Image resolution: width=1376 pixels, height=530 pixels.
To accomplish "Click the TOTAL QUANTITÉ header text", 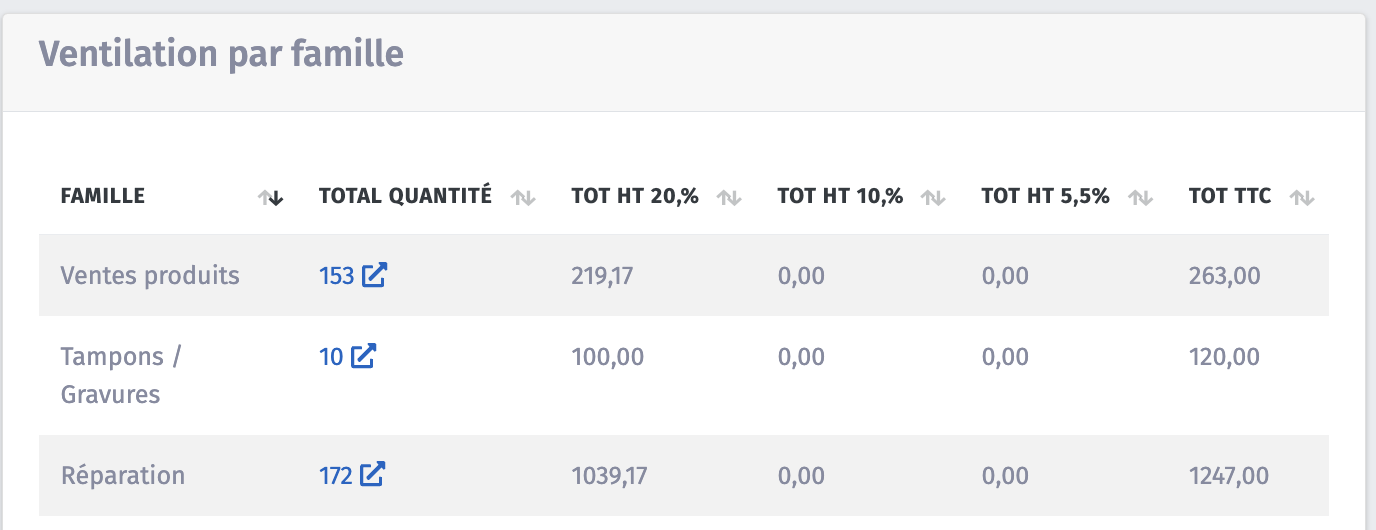I will coord(405,196).
